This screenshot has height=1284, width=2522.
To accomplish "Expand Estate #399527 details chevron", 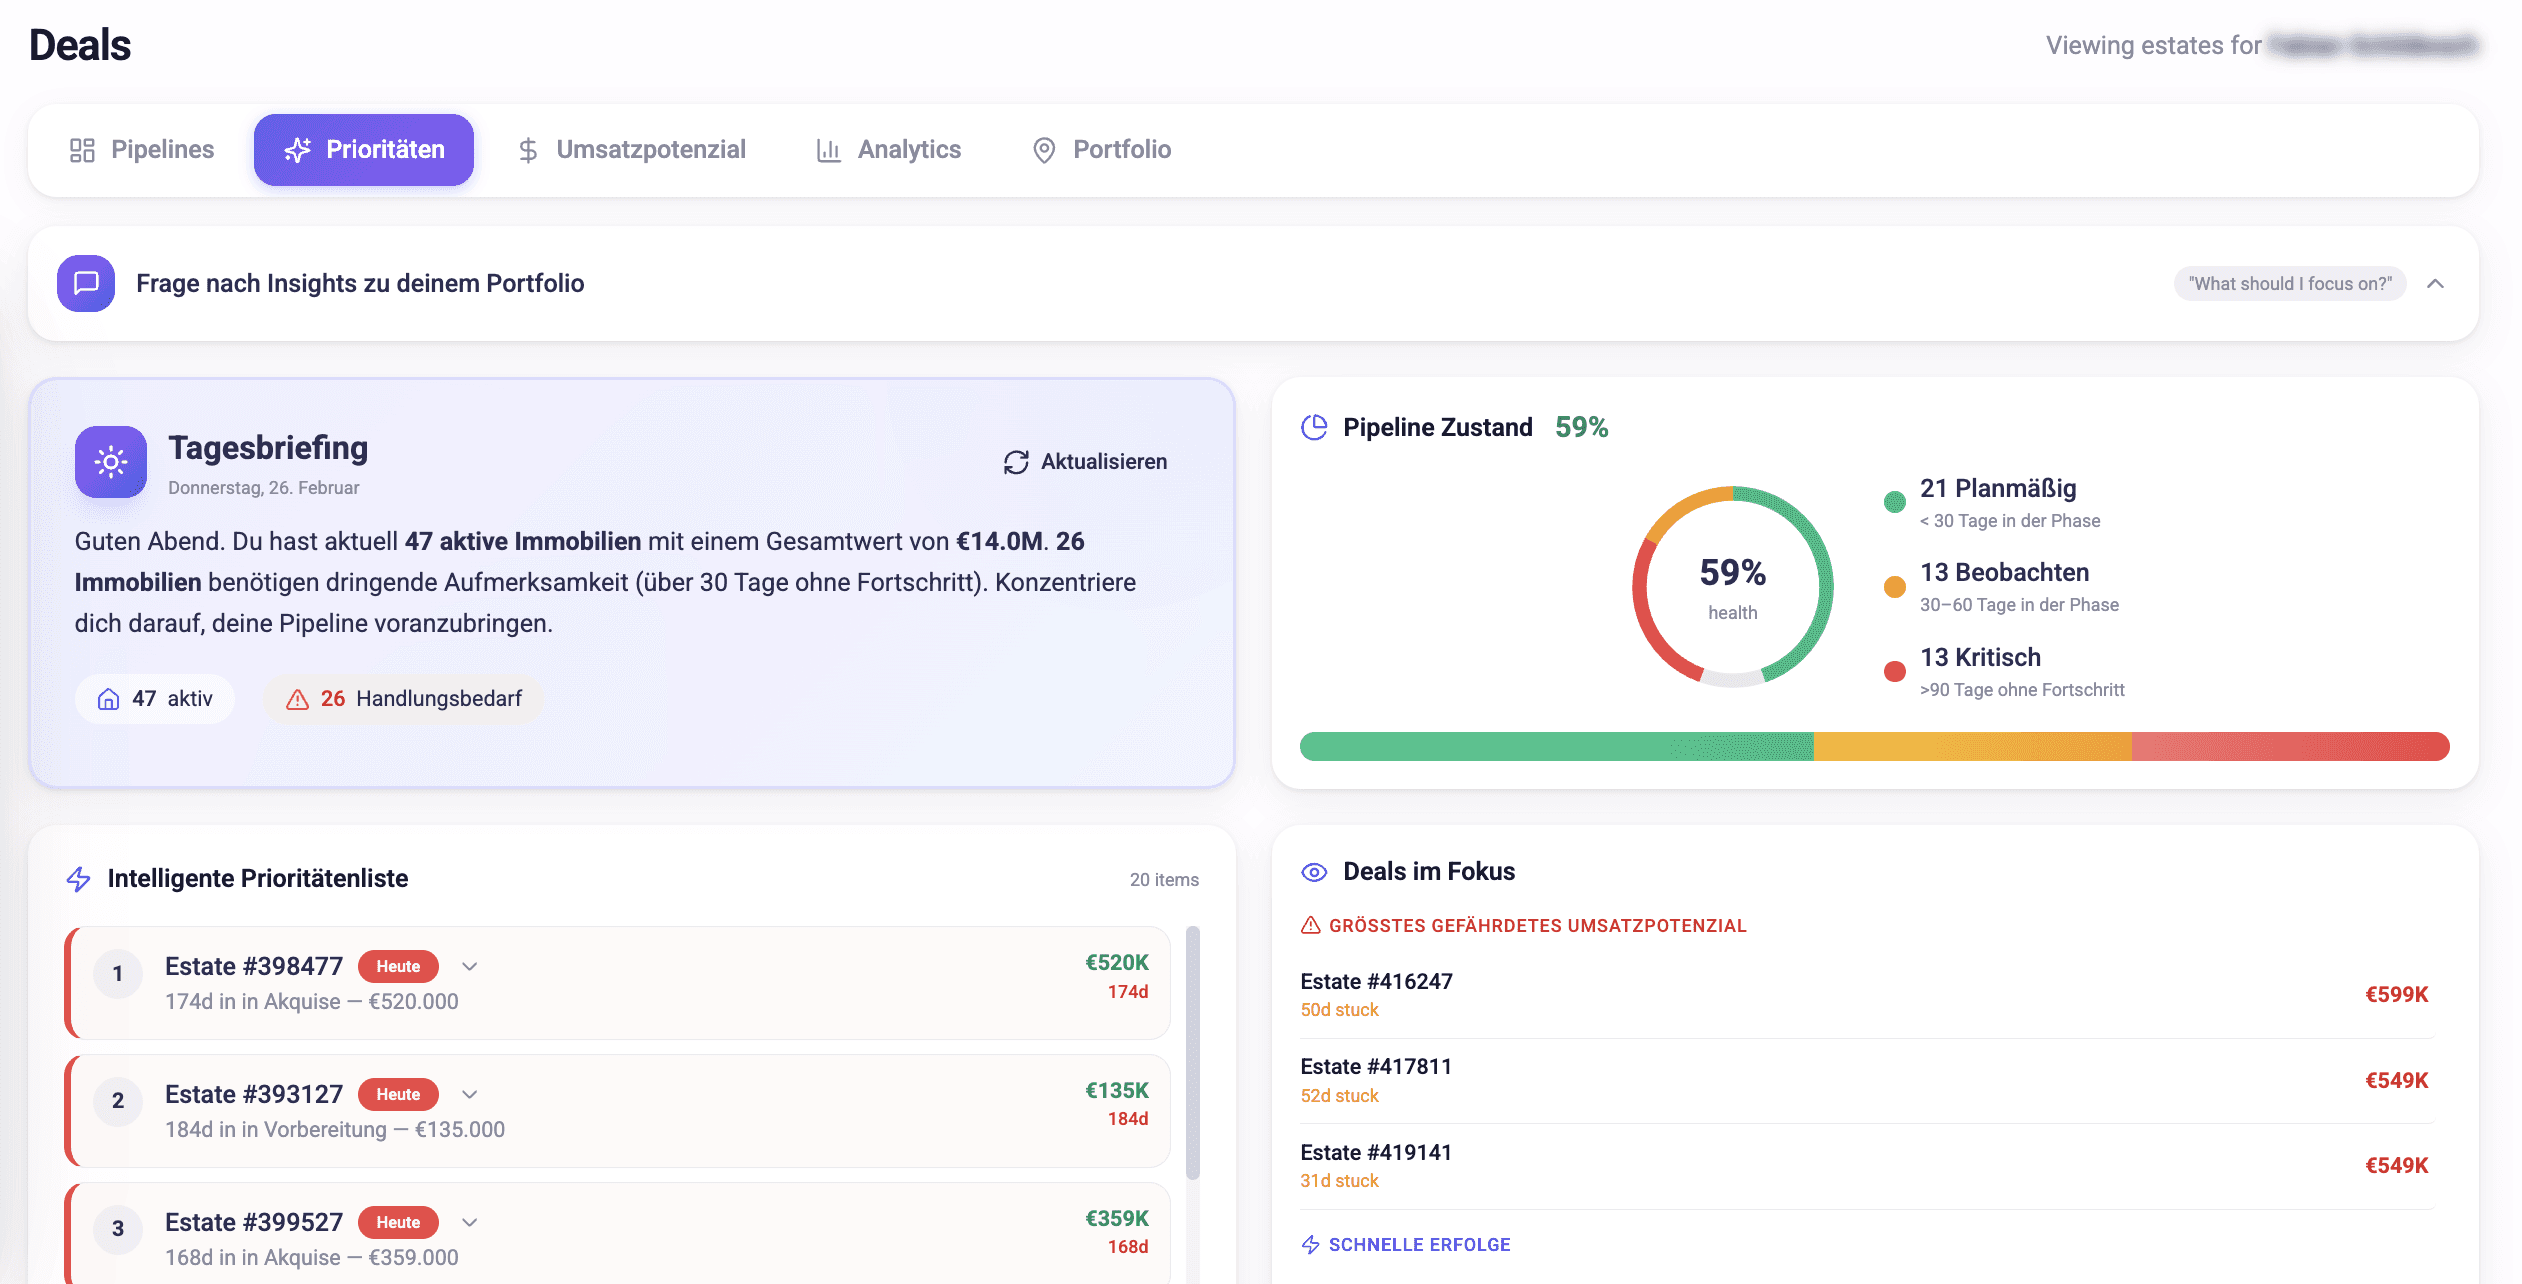I will [470, 1222].
